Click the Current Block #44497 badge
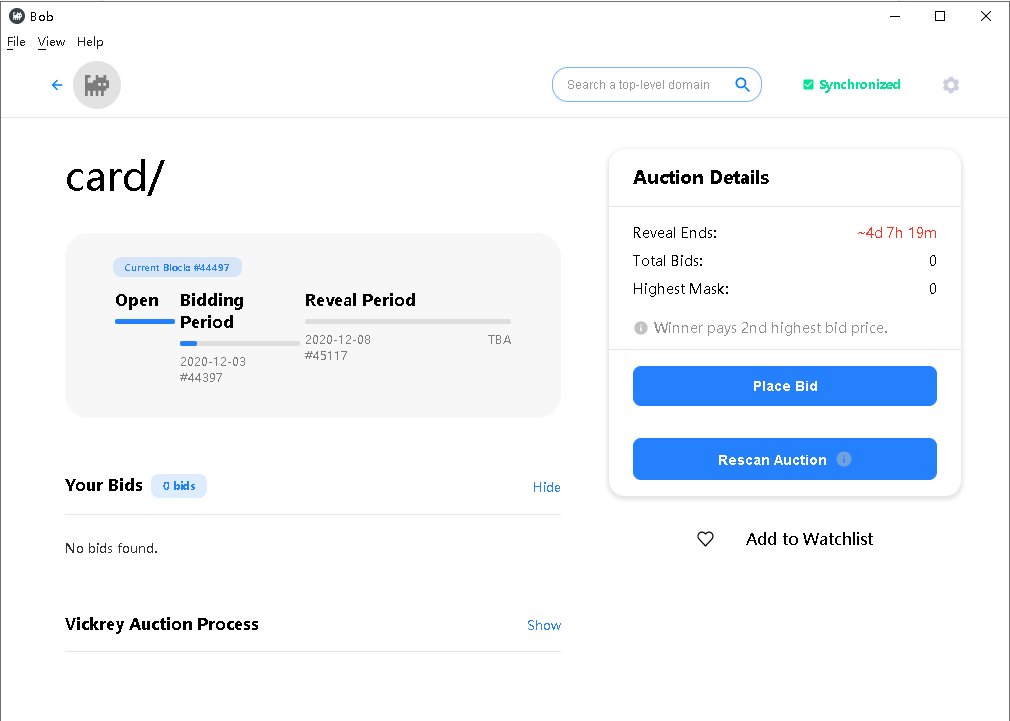The image size is (1010, 721). pyautogui.click(x=177, y=267)
